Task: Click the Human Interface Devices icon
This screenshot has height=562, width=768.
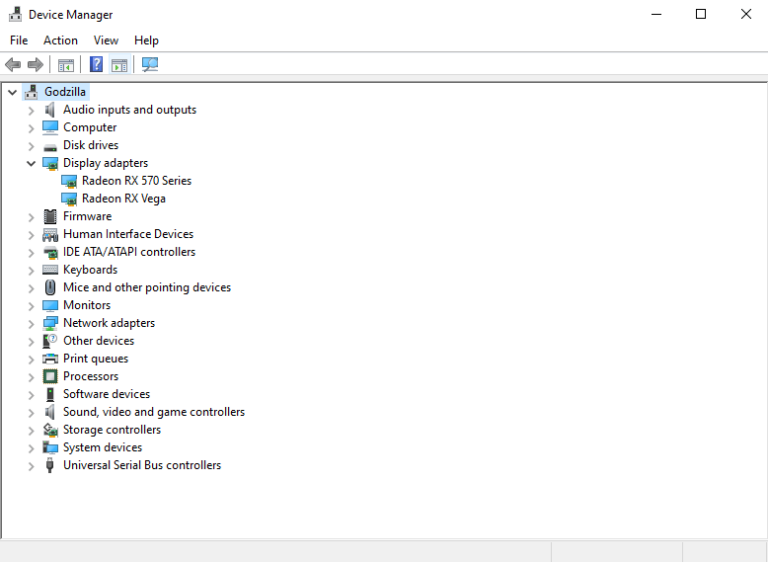Action: click(x=50, y=235)
